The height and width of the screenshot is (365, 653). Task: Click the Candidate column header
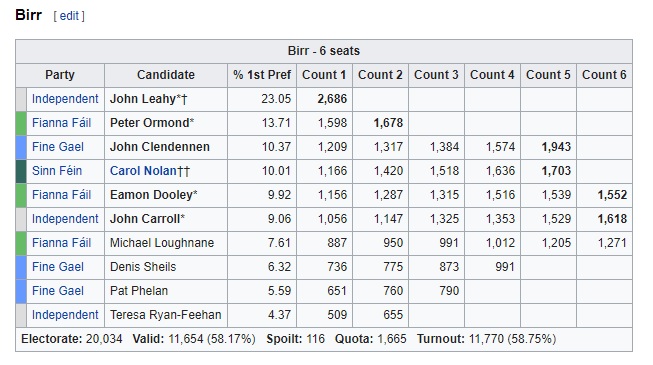point(166,75)
